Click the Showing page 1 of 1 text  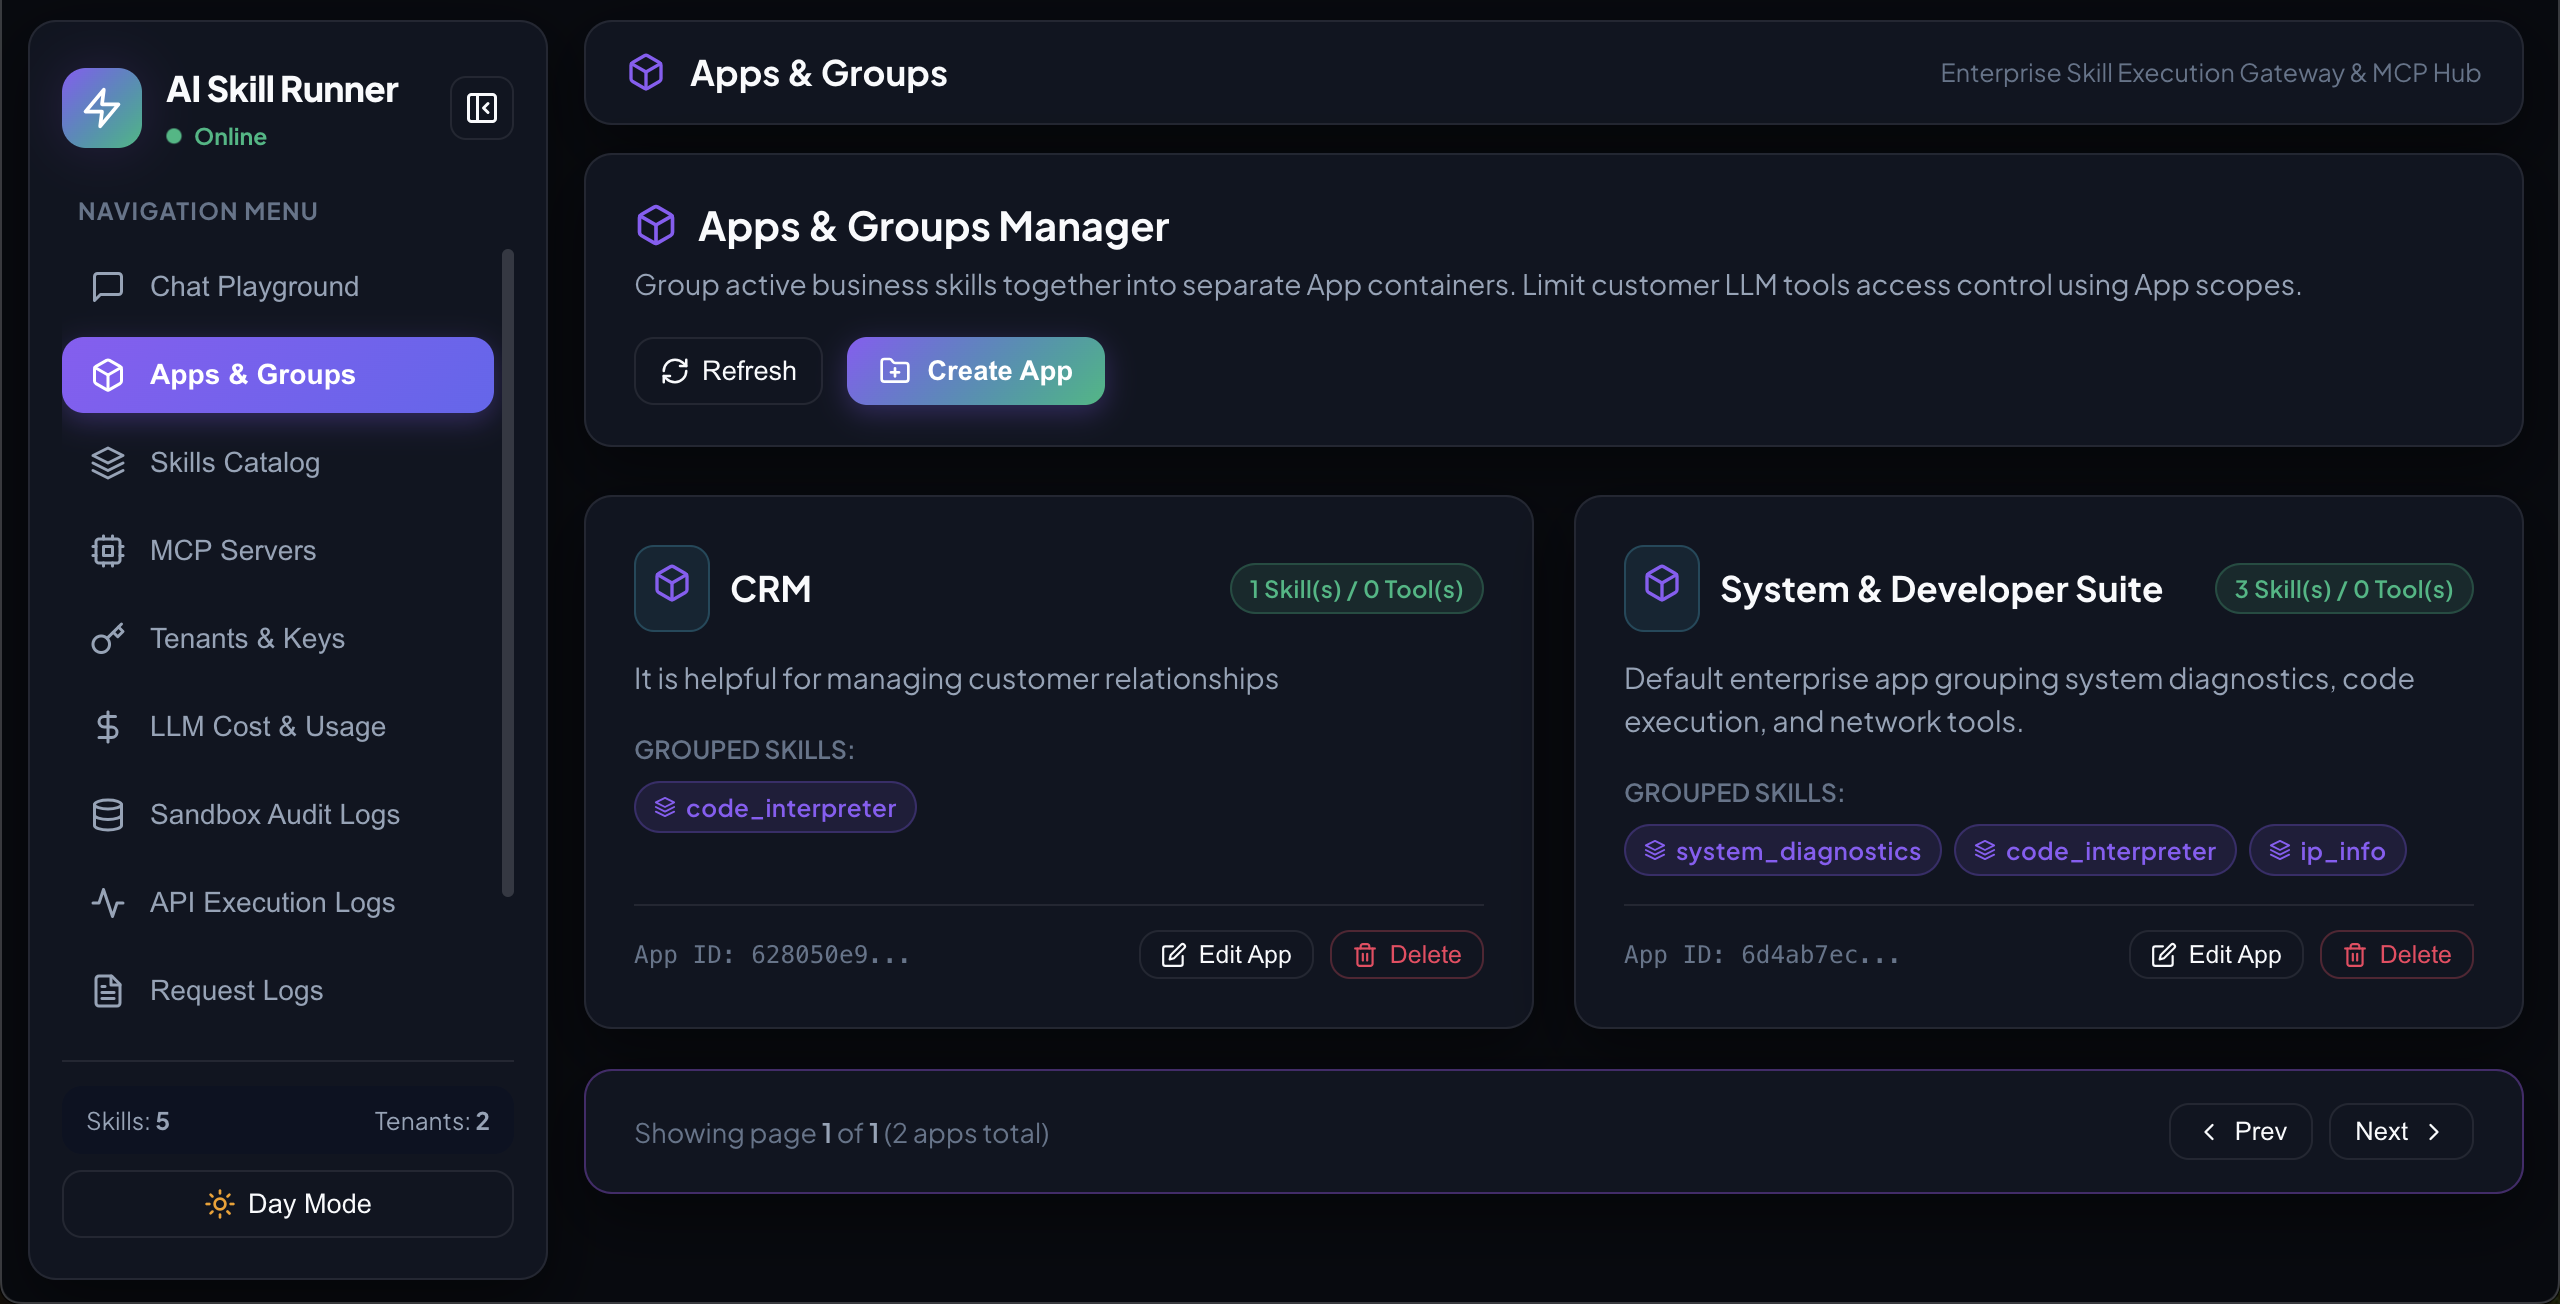pyautogui.click(x=842, y=1133)
